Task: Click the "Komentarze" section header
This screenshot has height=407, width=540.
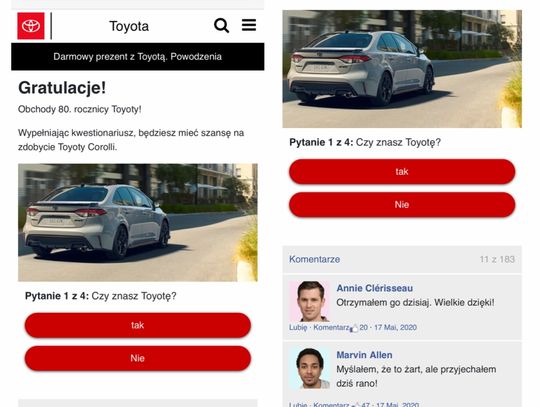Action: [314, 259]
